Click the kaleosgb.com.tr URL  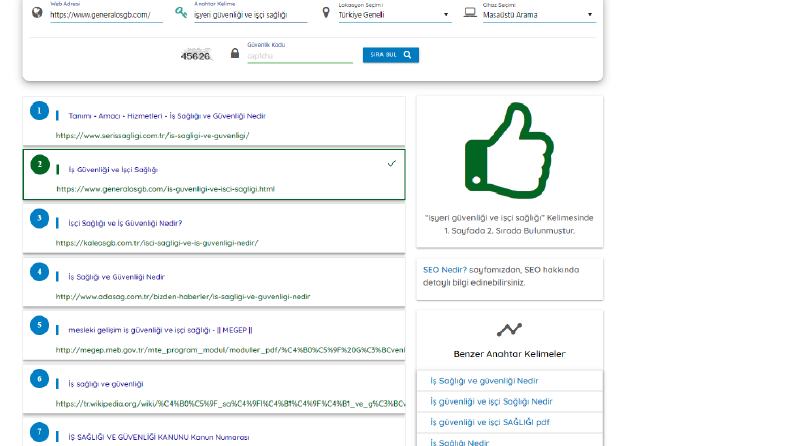pyautogui.click(x=157, y=243)
